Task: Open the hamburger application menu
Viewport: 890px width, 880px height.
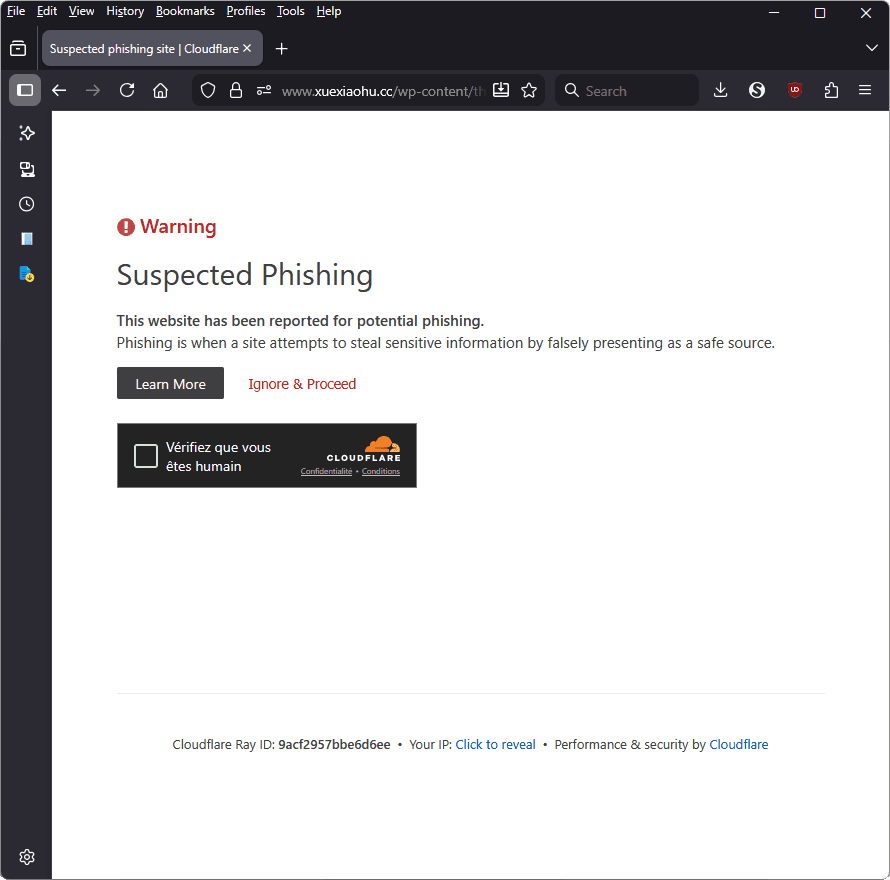Action: tap(865, 90)
